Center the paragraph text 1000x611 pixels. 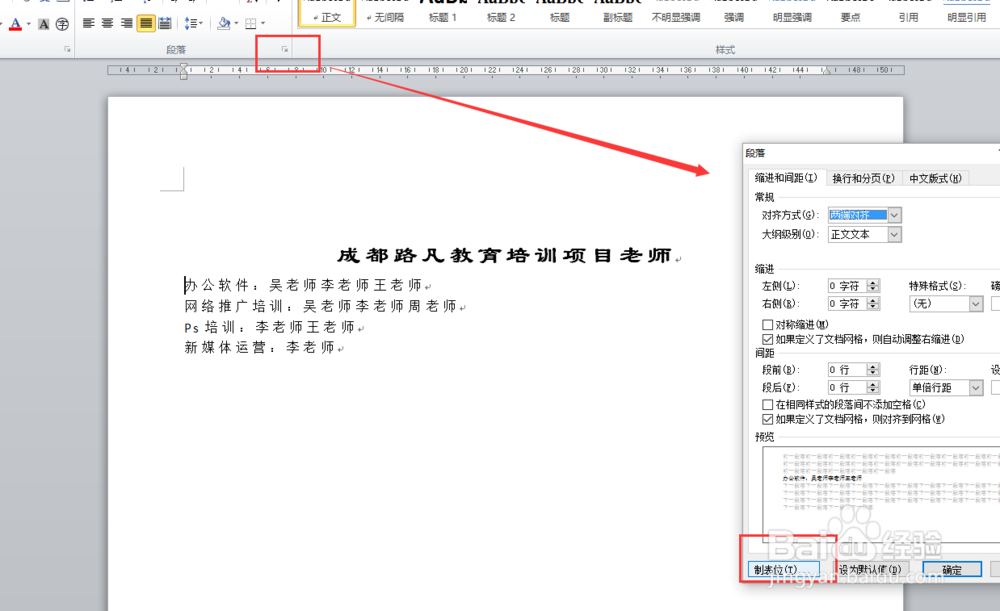[107, 23]
